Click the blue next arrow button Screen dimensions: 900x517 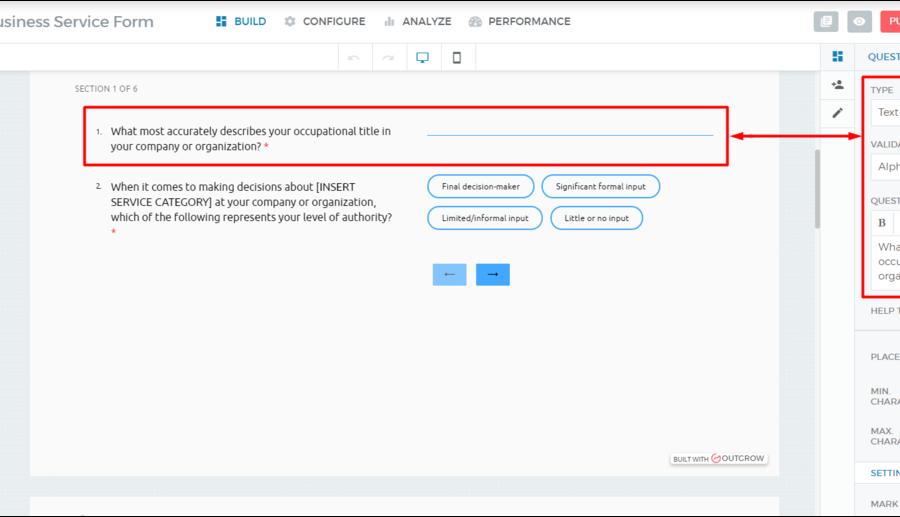coord(492,274)
